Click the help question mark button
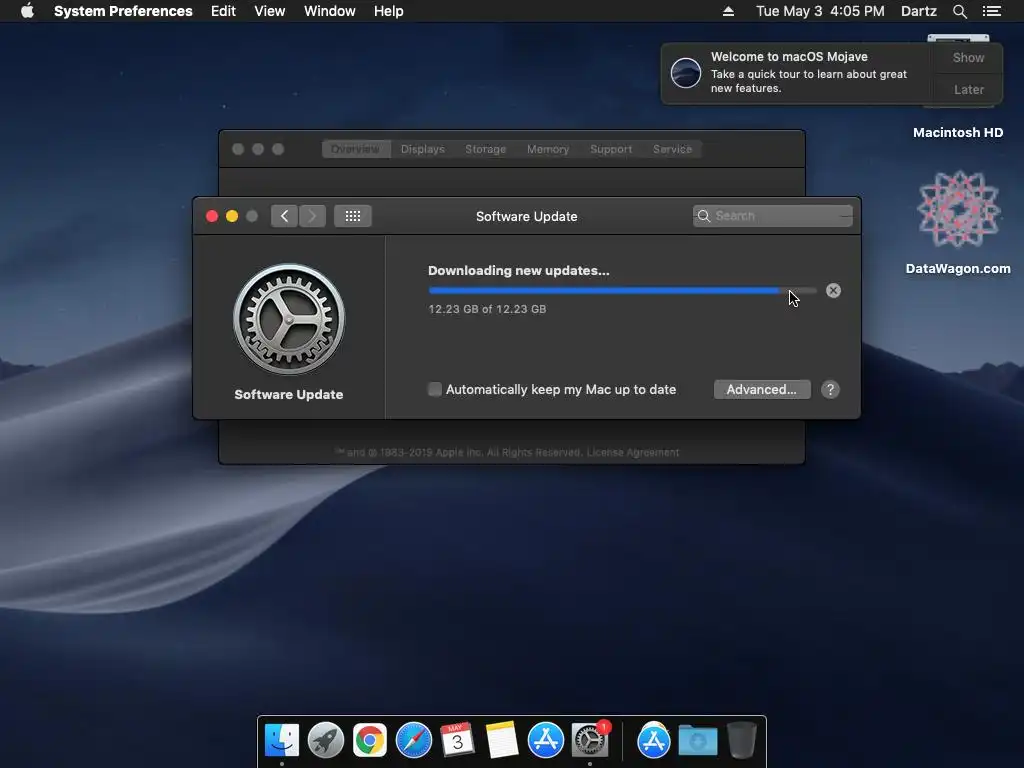Viewport: 1024px width, 768px height. 830,389
